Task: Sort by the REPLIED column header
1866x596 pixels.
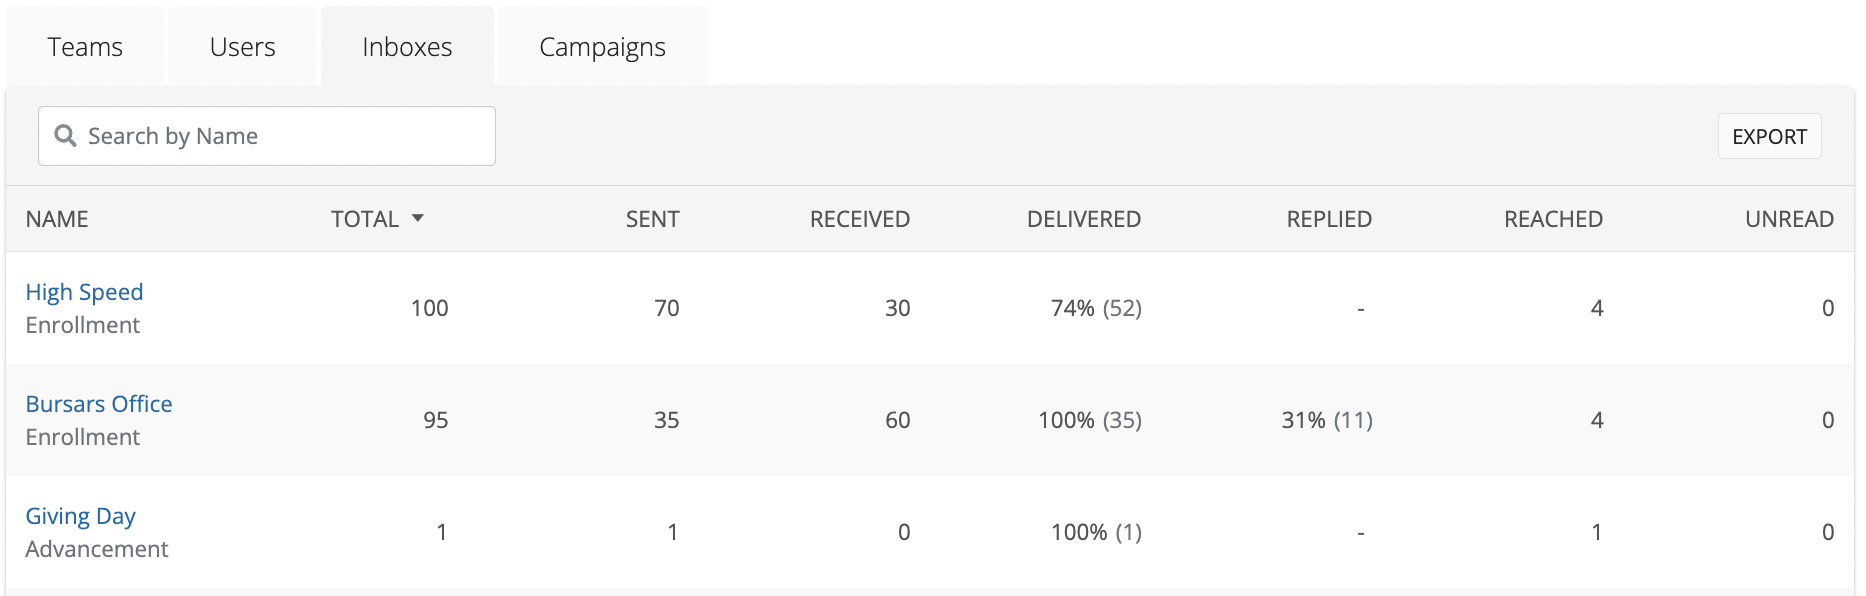Action: [1328, 219]
